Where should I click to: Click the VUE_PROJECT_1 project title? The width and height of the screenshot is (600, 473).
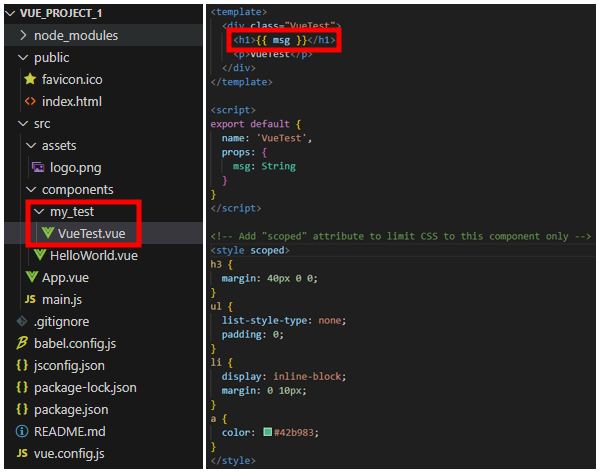[x=61, y=13]
